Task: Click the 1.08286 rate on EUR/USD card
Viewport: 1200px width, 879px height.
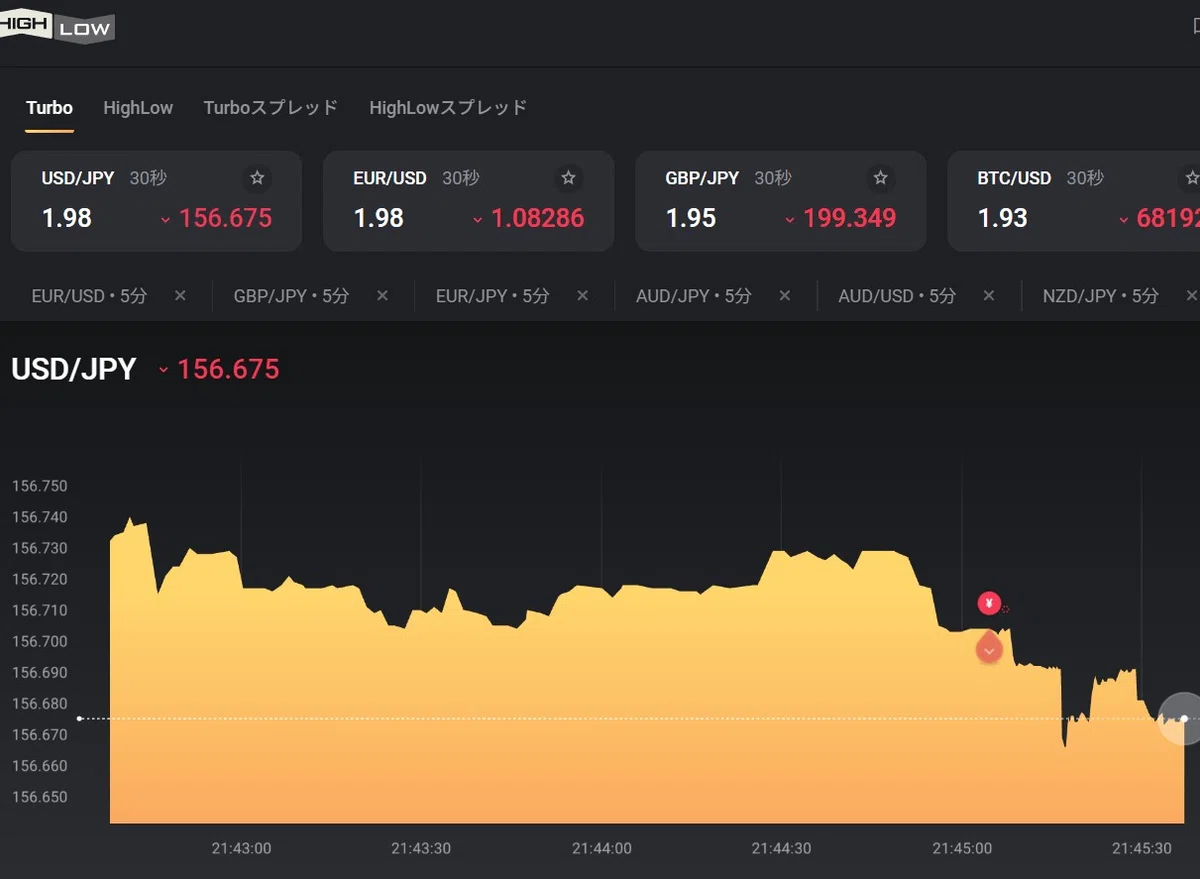Action: tap(537, 218)
